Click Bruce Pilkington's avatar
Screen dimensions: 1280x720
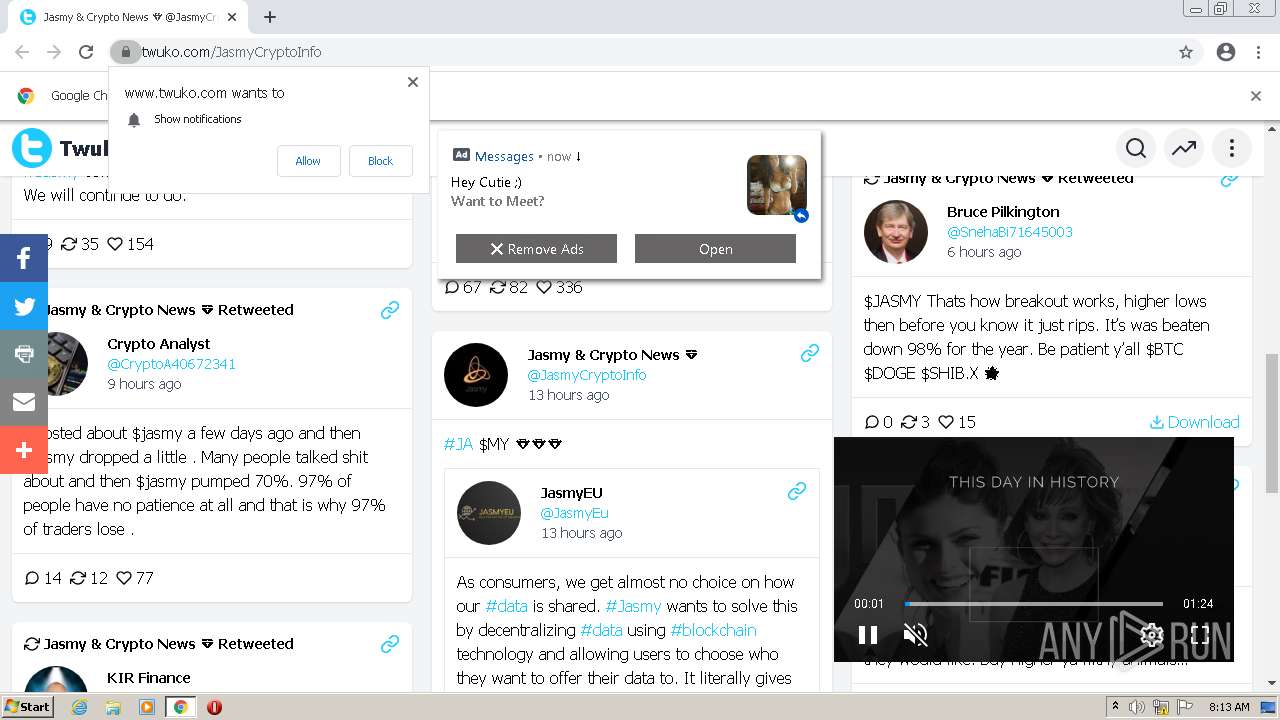(x=895, y=232)
